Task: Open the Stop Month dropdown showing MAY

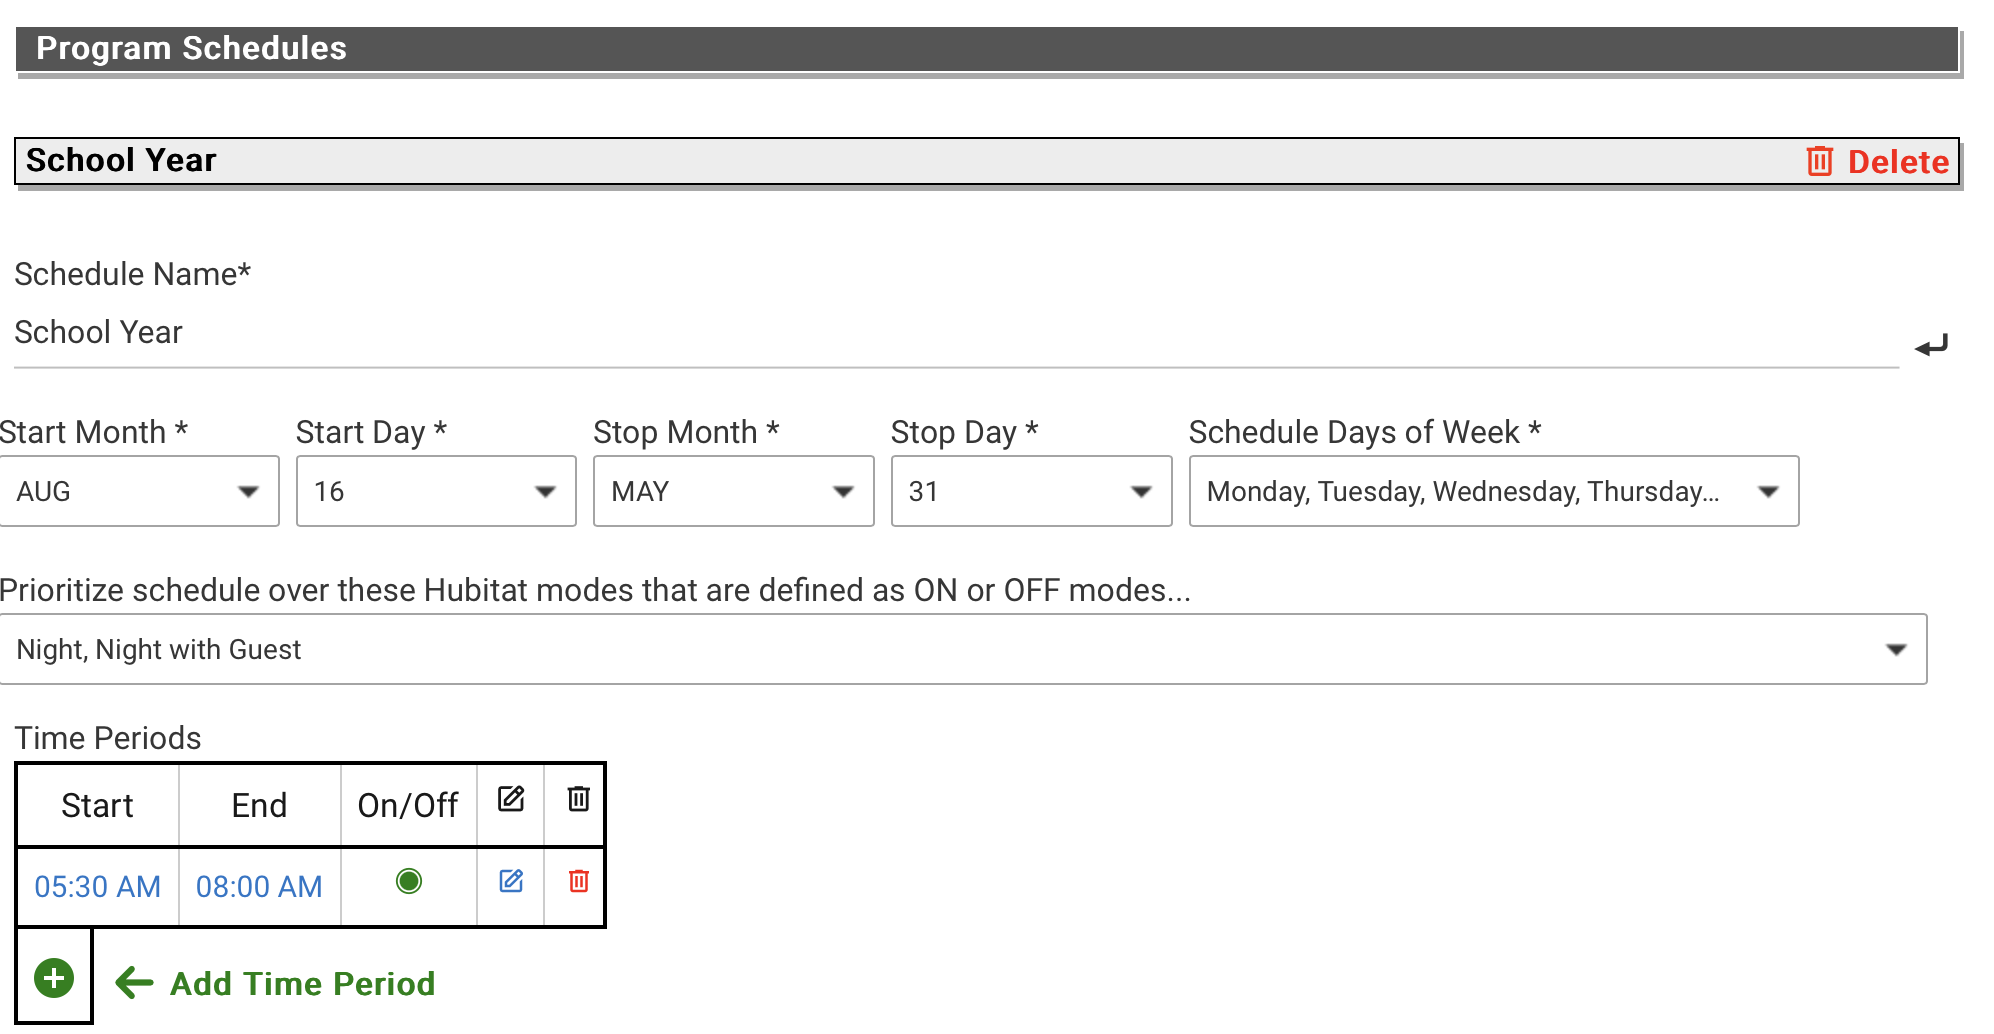Action: point(733,491)
